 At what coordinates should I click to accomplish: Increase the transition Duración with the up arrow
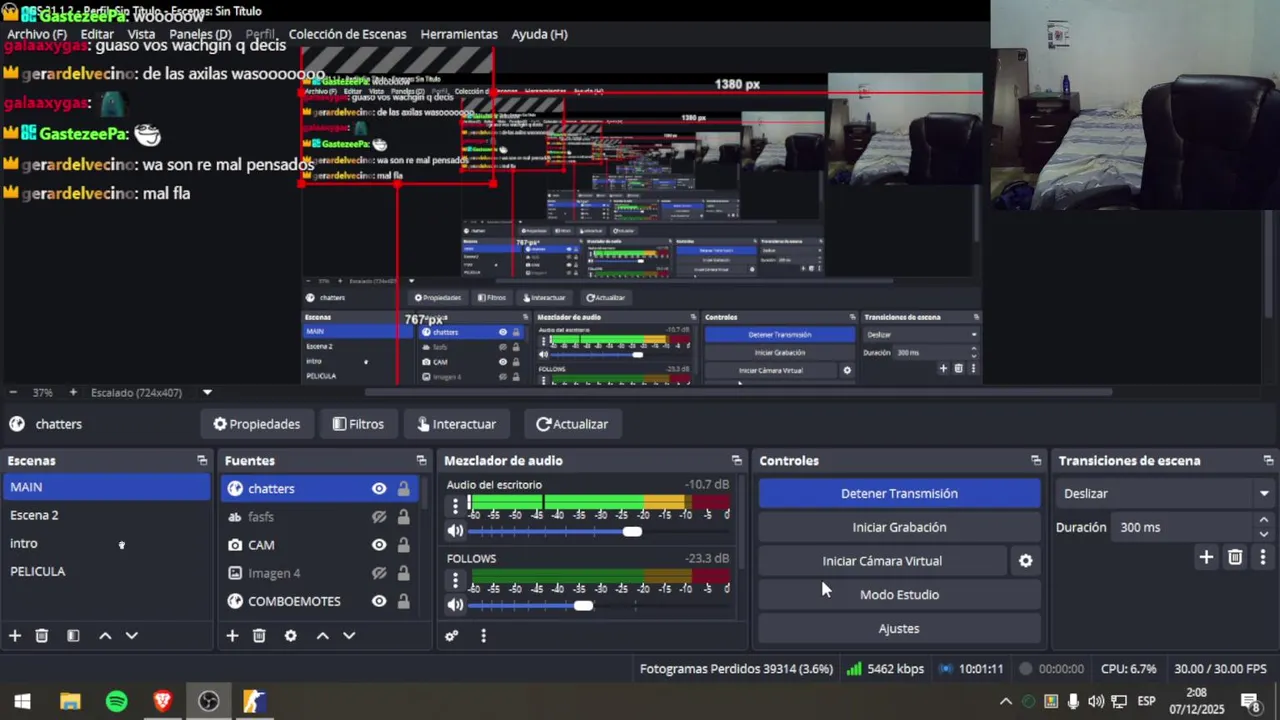(x=1264, y=520)
